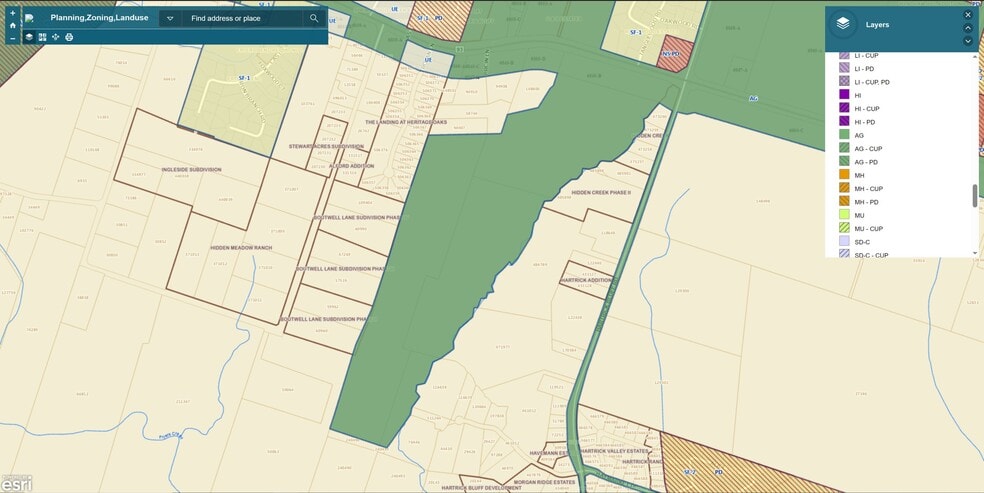
Task: Open the search source dropdown arrow
Action: (170, 18)
